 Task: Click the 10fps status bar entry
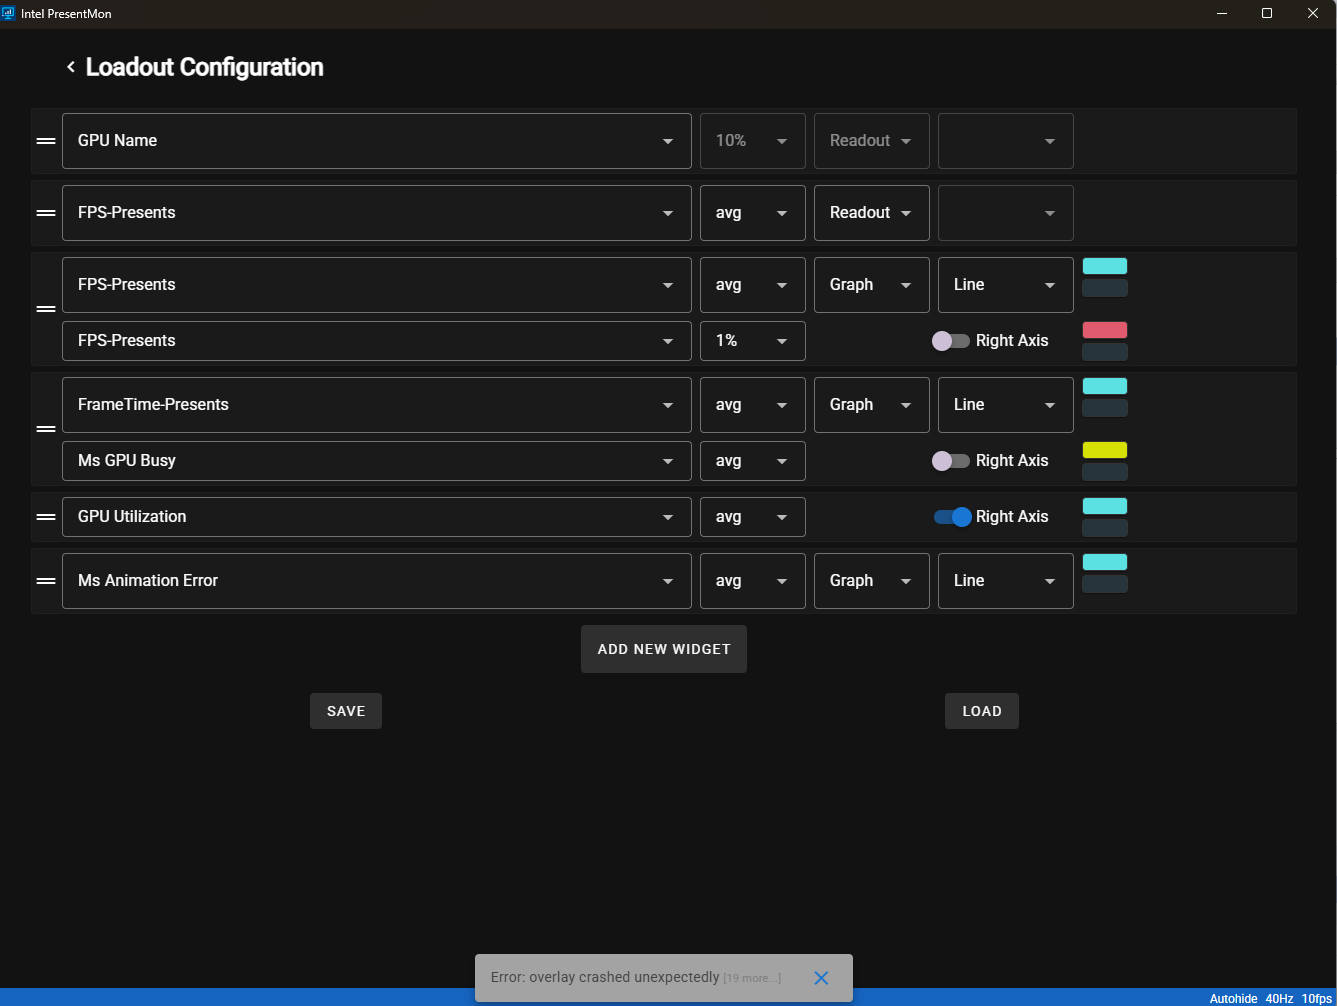(x=1317, y=999)
